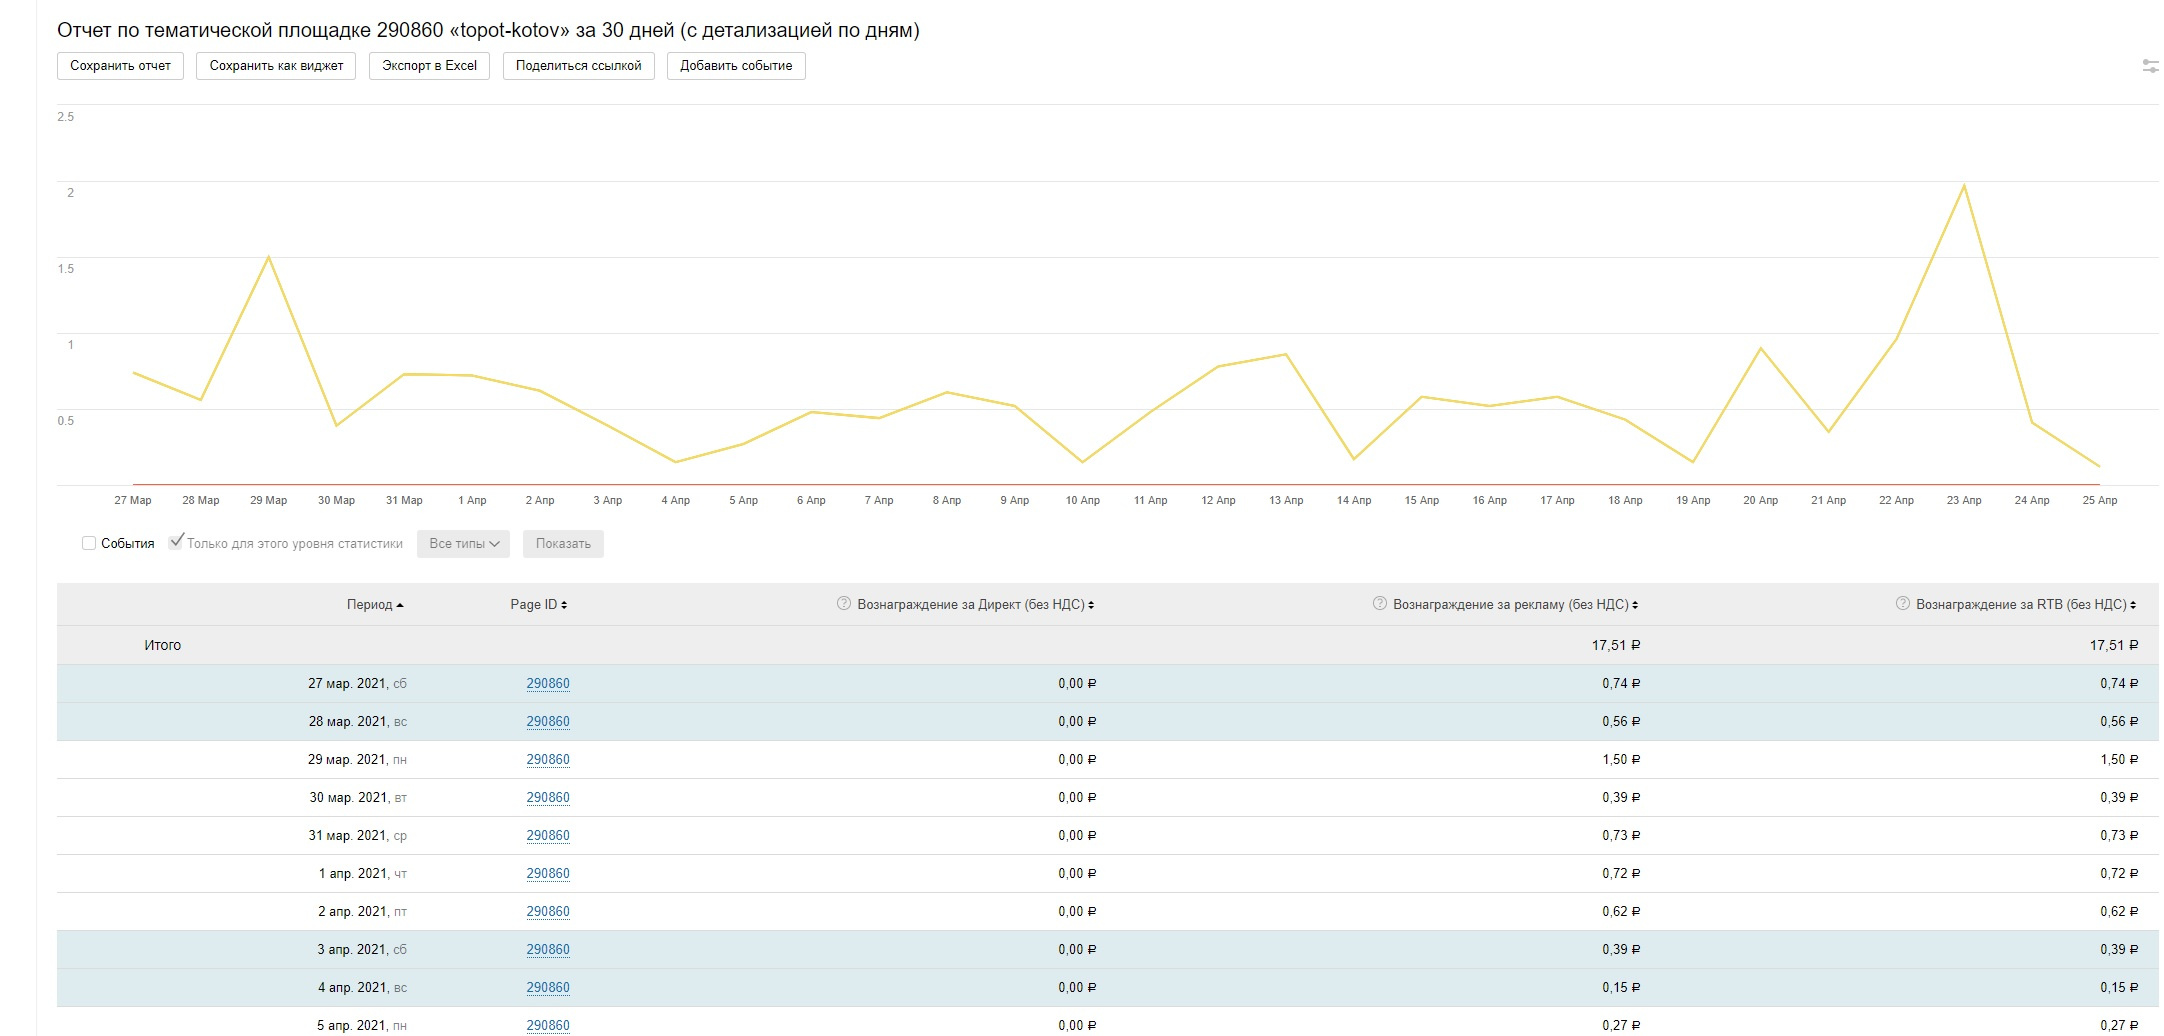Sort by Вознаграждение за Директ column
The image size is (2164, 1036).
click(x=975, y=605)
